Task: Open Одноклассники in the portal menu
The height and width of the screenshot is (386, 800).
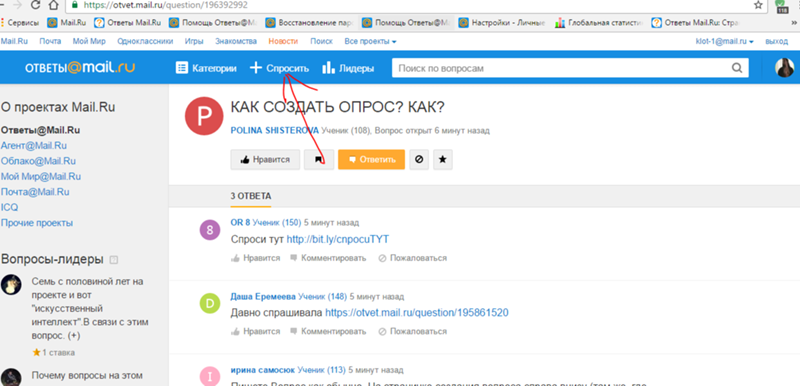Action: [x=145, y=41]
